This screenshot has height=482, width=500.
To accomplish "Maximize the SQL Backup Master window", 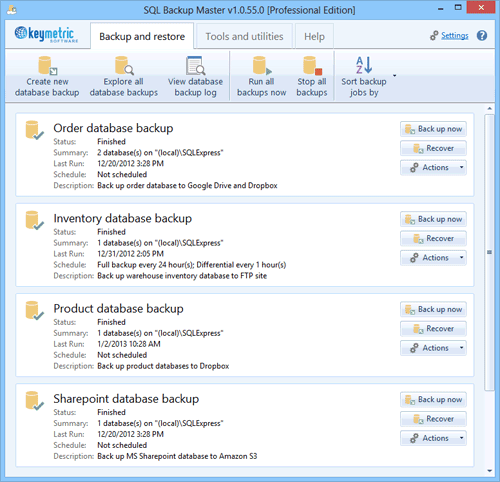I will point(458,7).
